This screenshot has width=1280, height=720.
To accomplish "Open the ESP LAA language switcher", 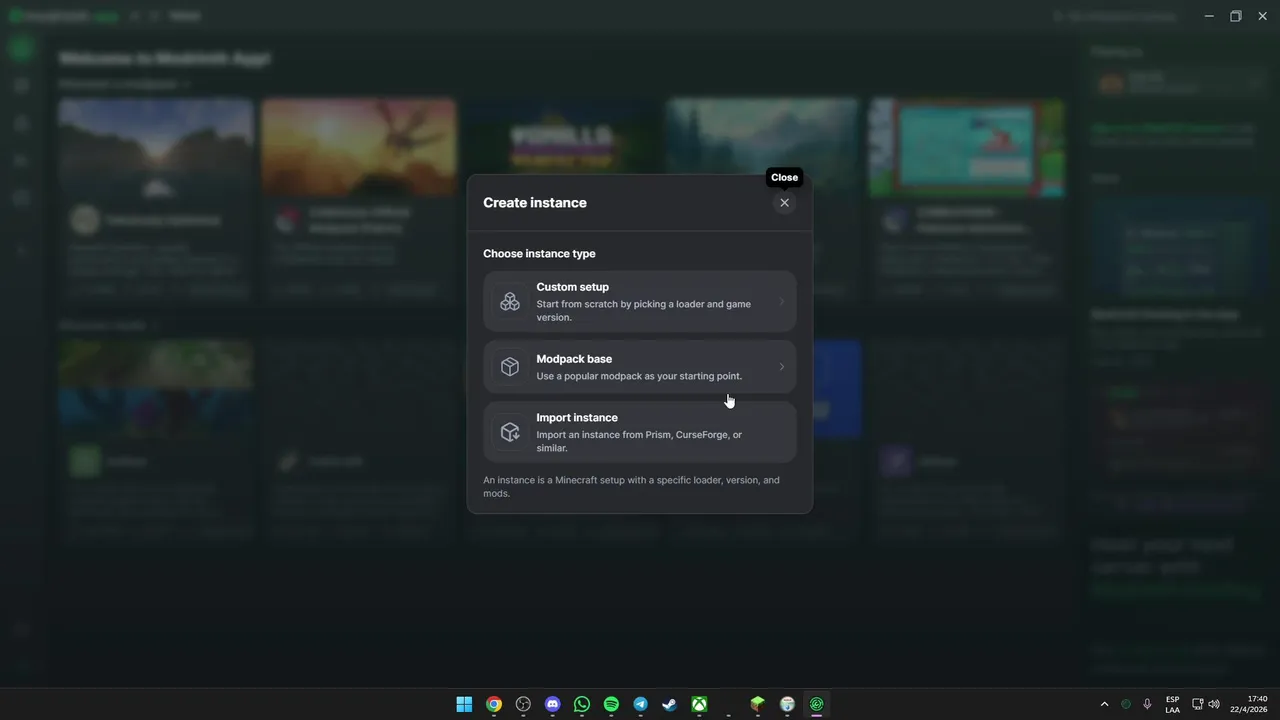I will [1172, 704].
